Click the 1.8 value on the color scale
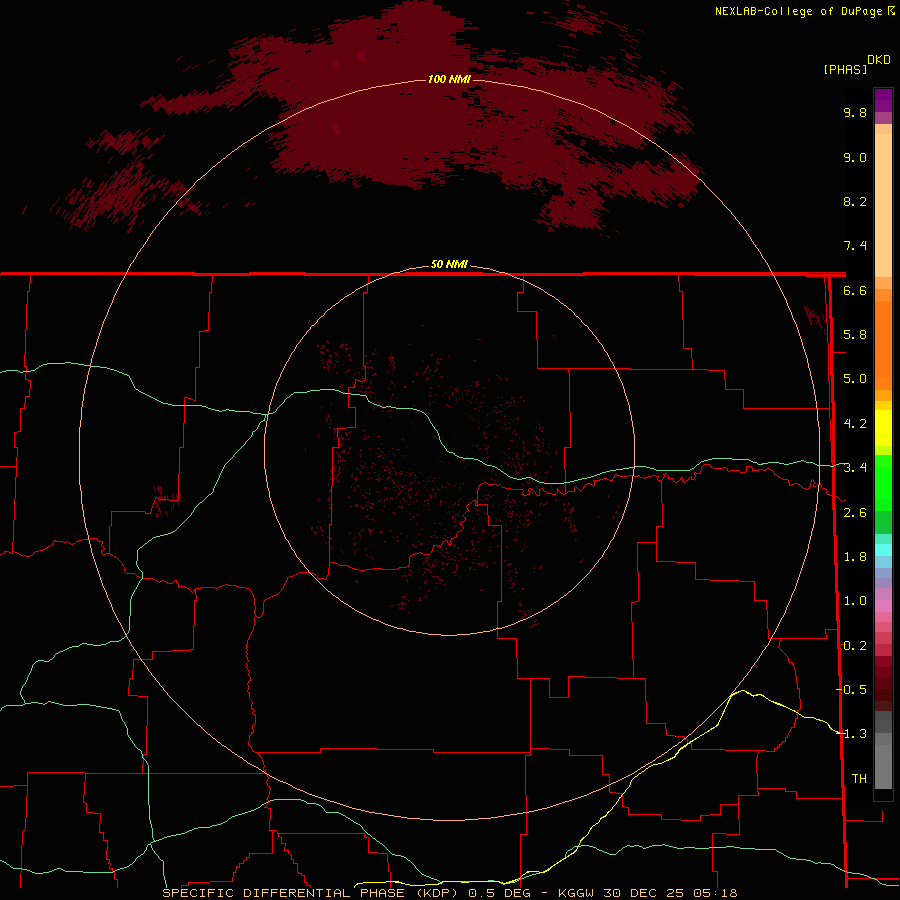 pos(855,557)
